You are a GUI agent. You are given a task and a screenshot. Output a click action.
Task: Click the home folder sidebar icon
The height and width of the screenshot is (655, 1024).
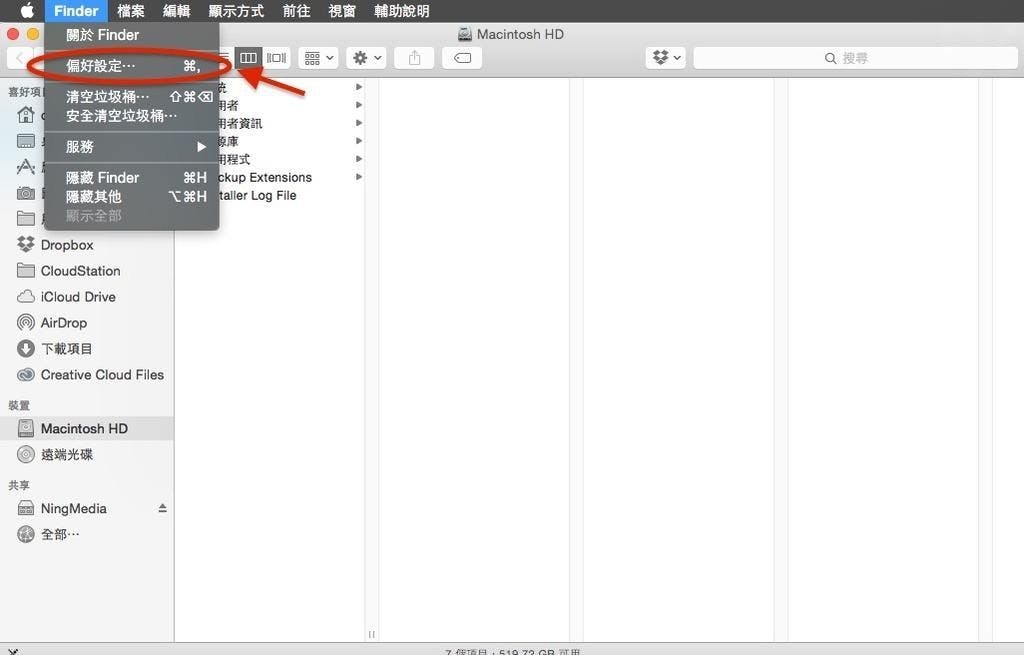[x=25, y=115]
